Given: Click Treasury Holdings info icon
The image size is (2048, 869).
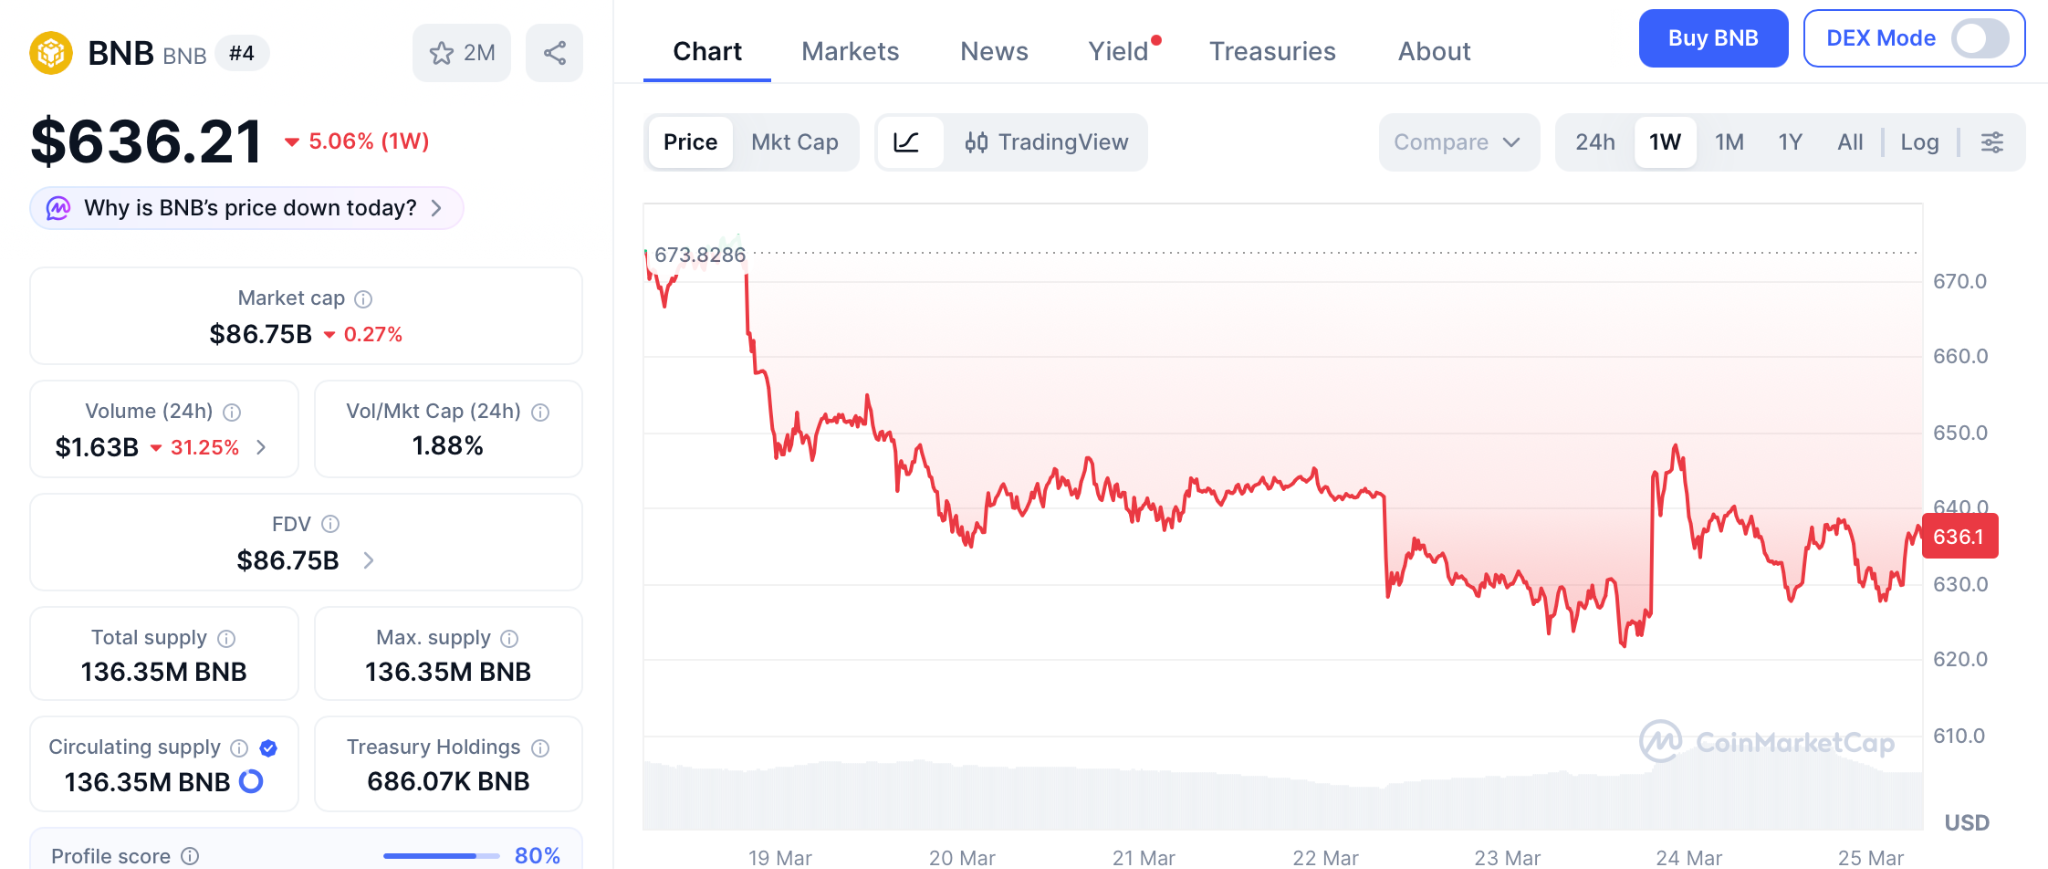Looking at the screenshot, I should click(x=541, y=748).
